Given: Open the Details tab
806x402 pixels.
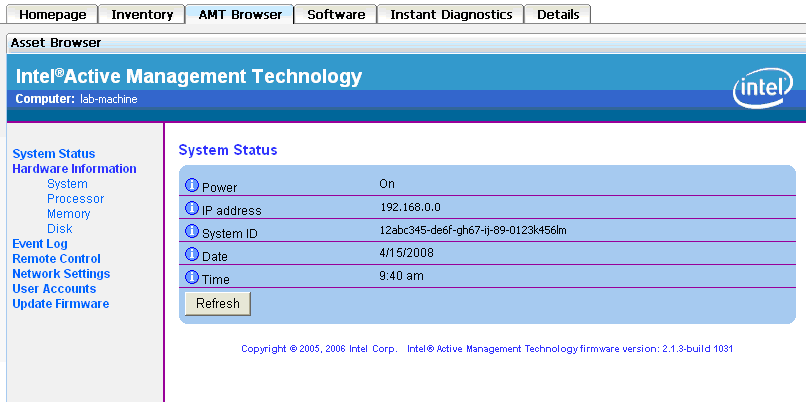Looking at the screenshot, I should coord(558,14).
